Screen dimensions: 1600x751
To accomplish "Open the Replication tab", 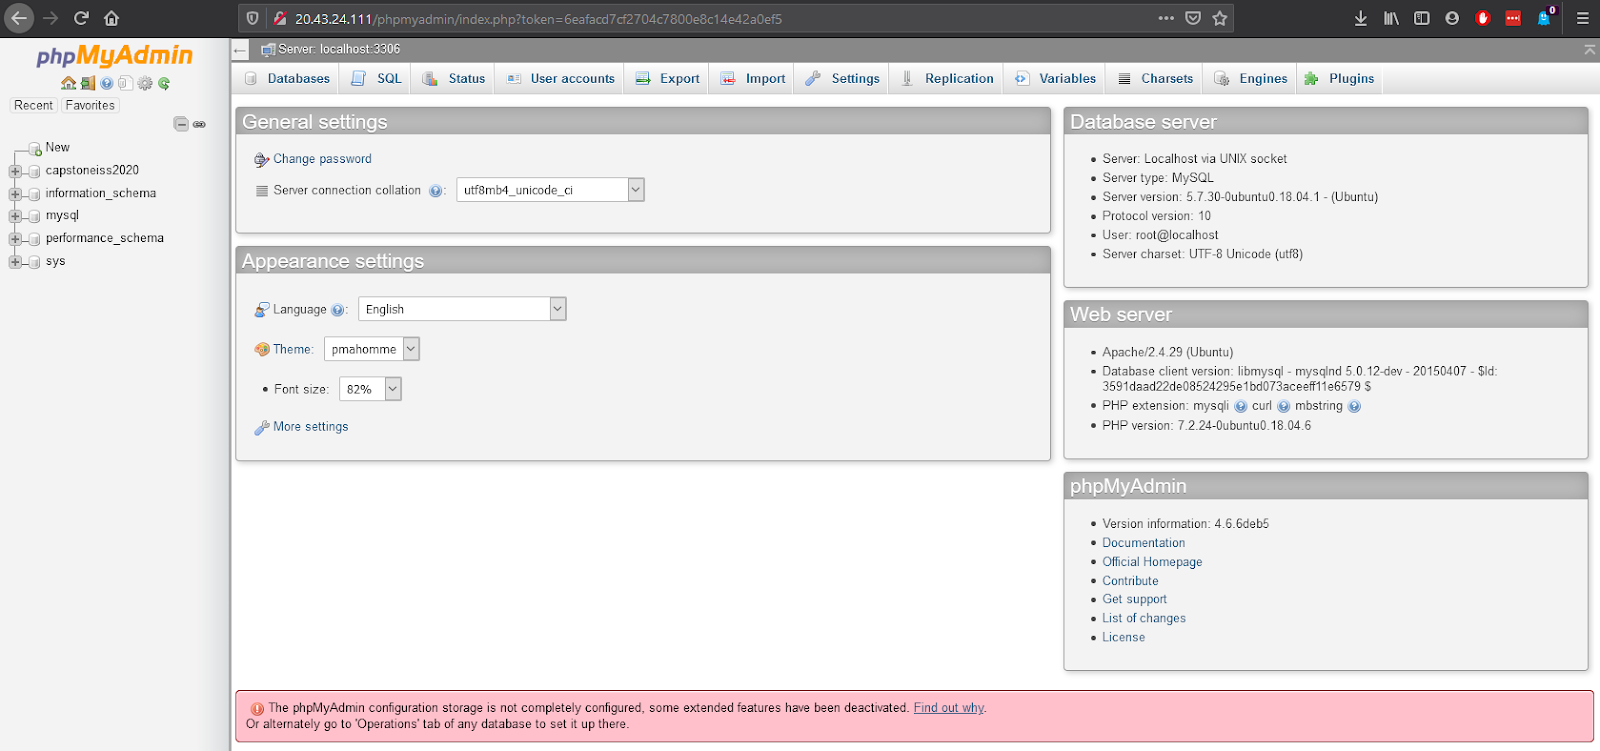I will 948,79.
